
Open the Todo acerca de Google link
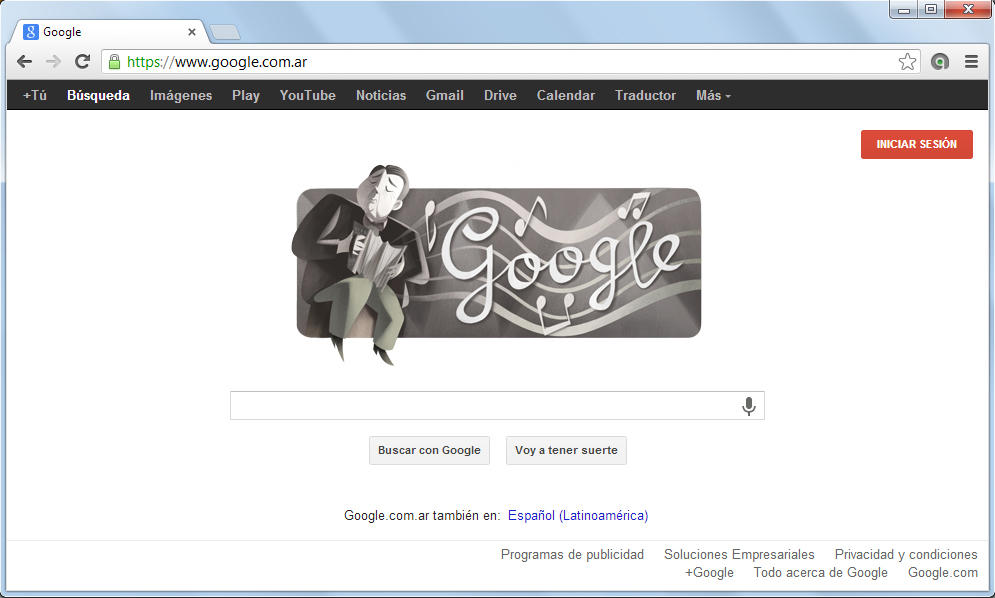[x=820, y=573]
